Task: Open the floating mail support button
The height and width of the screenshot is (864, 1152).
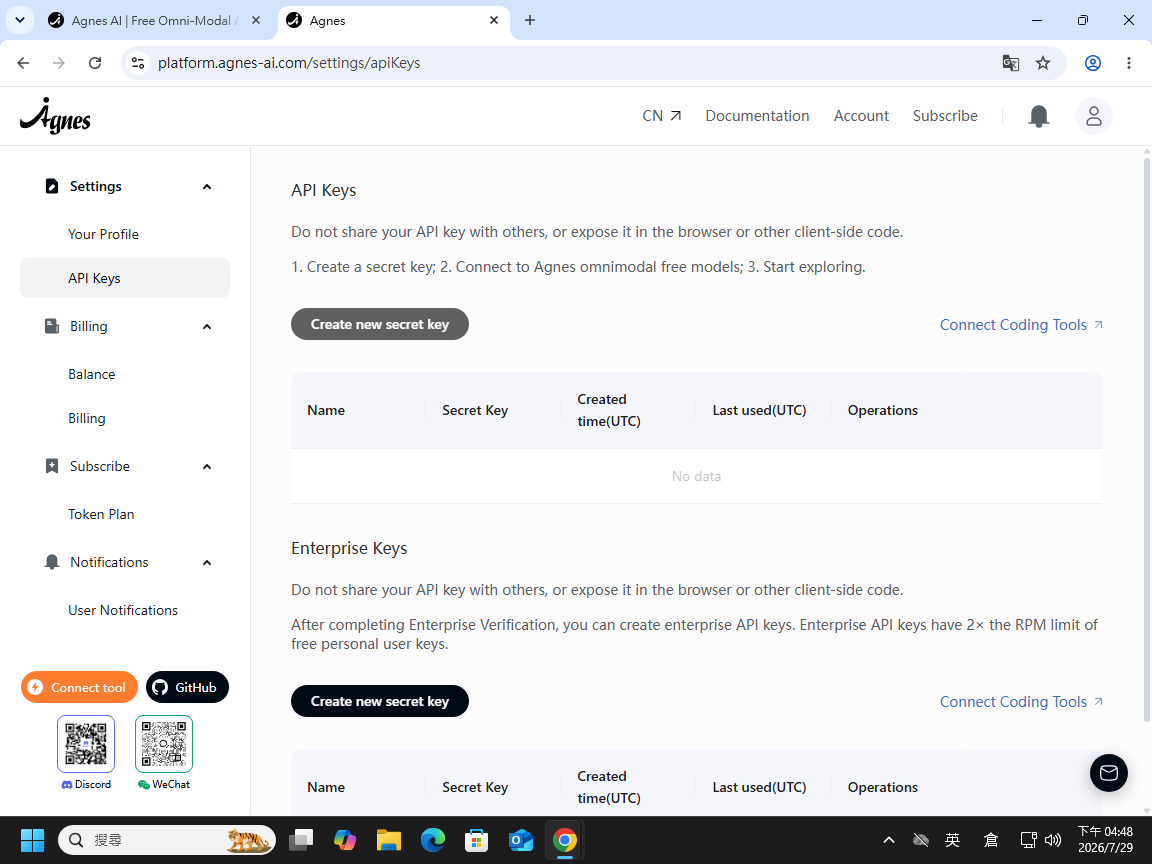Action: pos(1108,773)
